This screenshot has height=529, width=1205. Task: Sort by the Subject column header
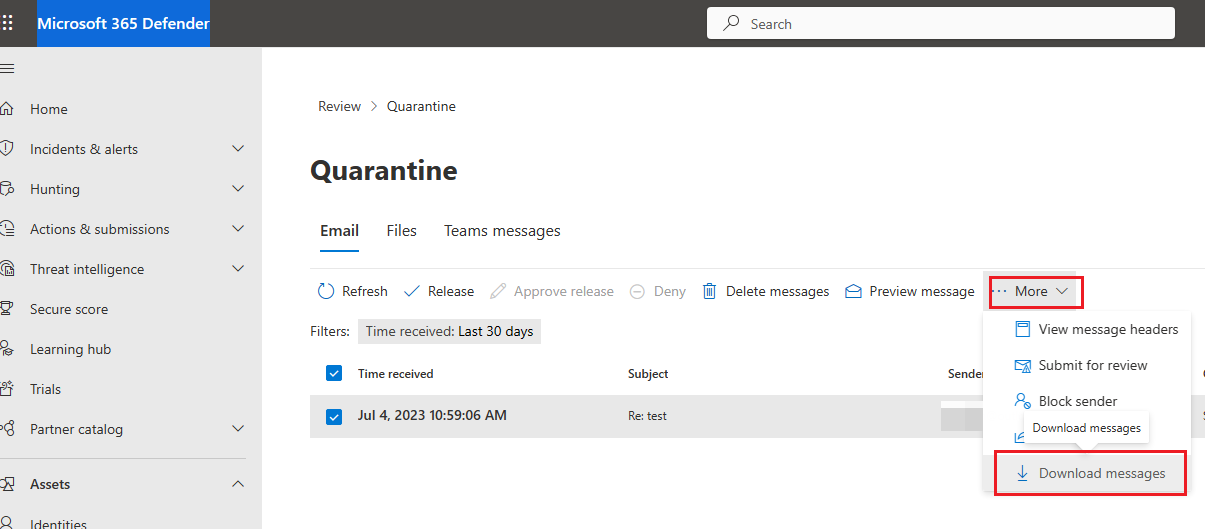pyautogui.click(x=648, y=374)
